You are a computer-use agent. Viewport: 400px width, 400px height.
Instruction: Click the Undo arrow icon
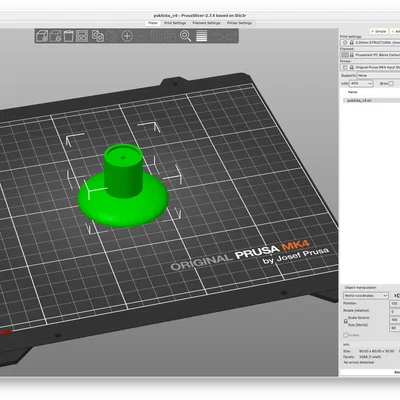(217, 36)
